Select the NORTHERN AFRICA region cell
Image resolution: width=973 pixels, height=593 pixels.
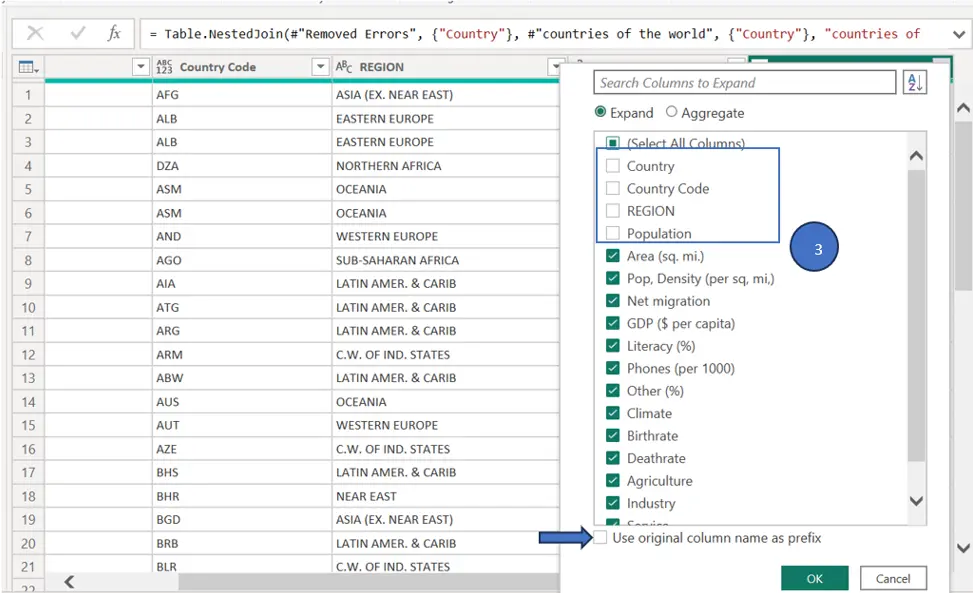[446, 166]
